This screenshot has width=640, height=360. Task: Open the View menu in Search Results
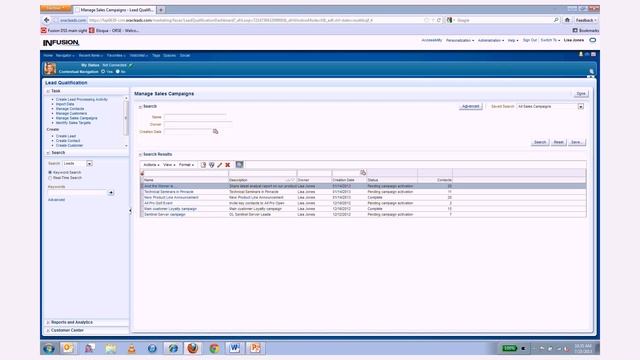pos(169,165)
